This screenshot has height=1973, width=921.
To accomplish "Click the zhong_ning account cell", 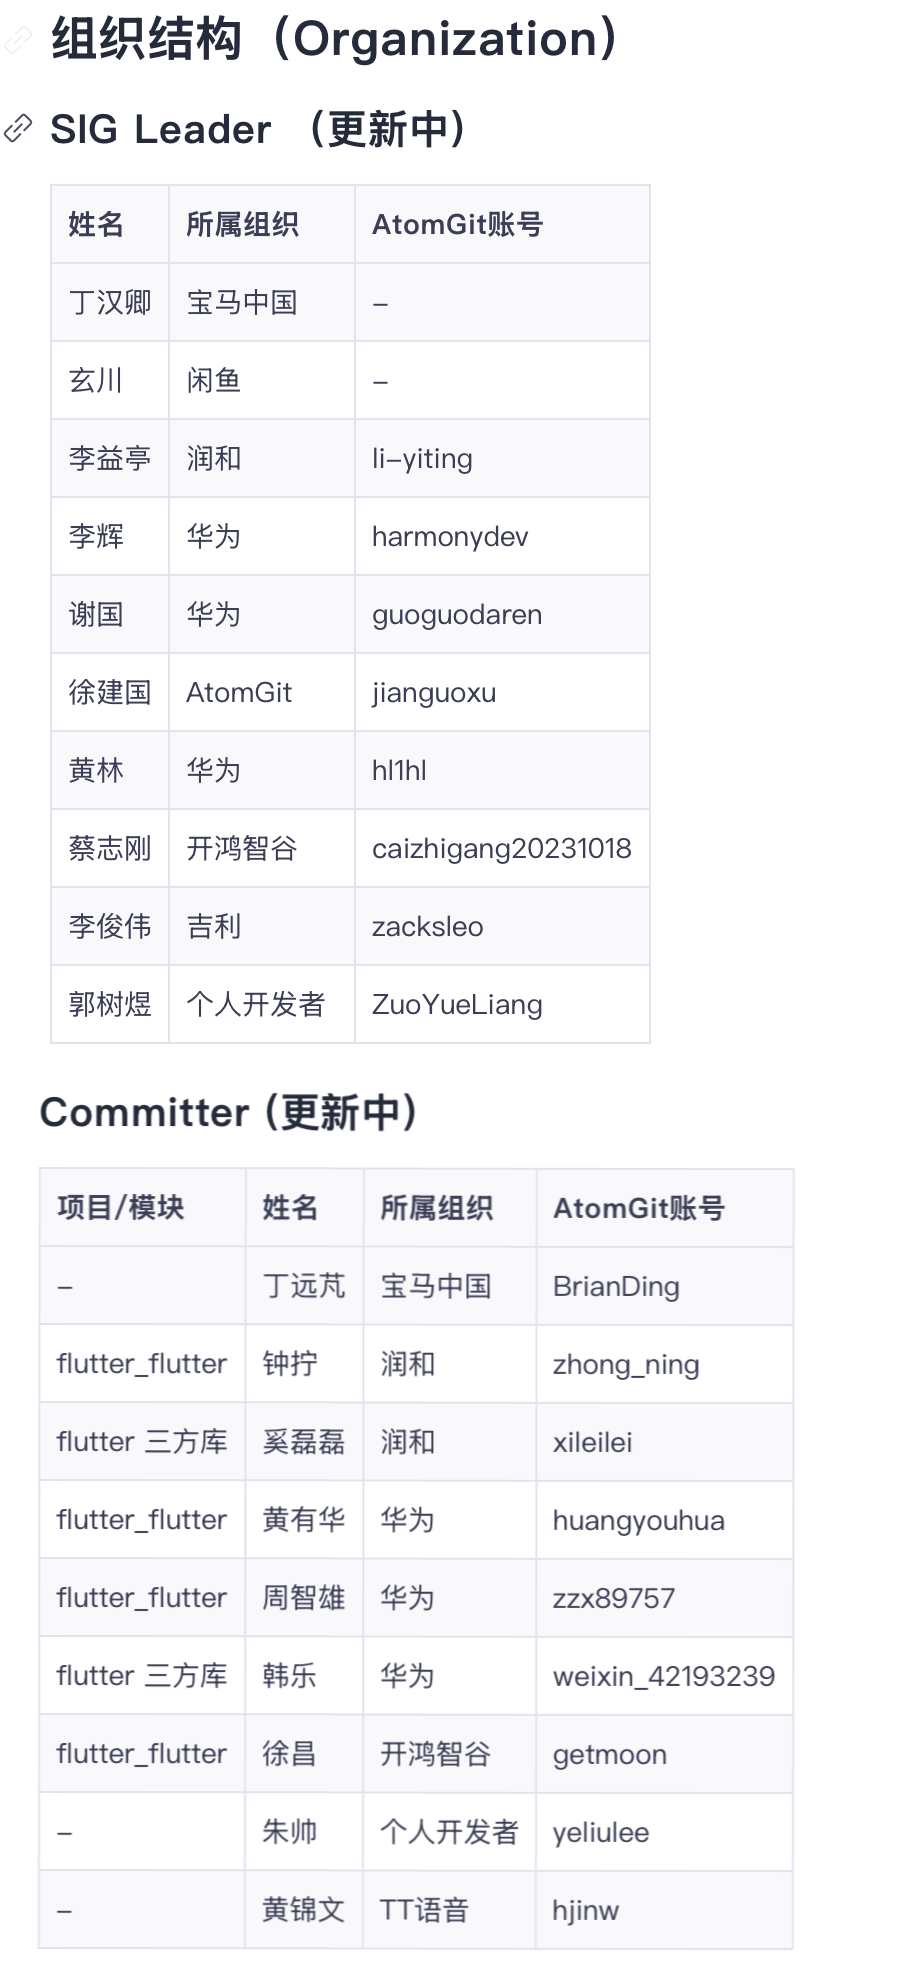I will click(626, 1365).
